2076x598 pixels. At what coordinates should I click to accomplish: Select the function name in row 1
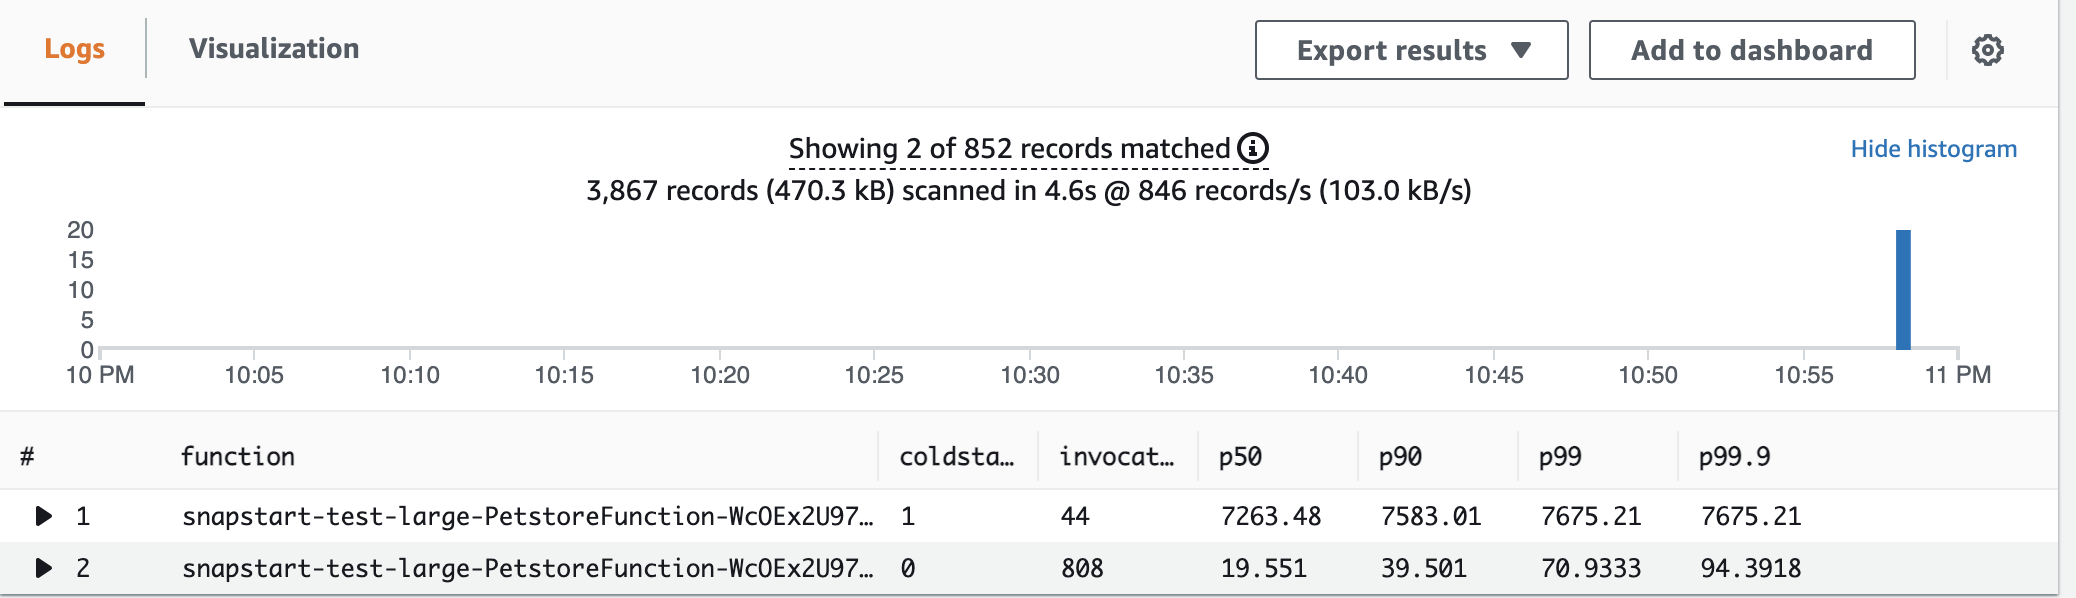pos(527,516)
